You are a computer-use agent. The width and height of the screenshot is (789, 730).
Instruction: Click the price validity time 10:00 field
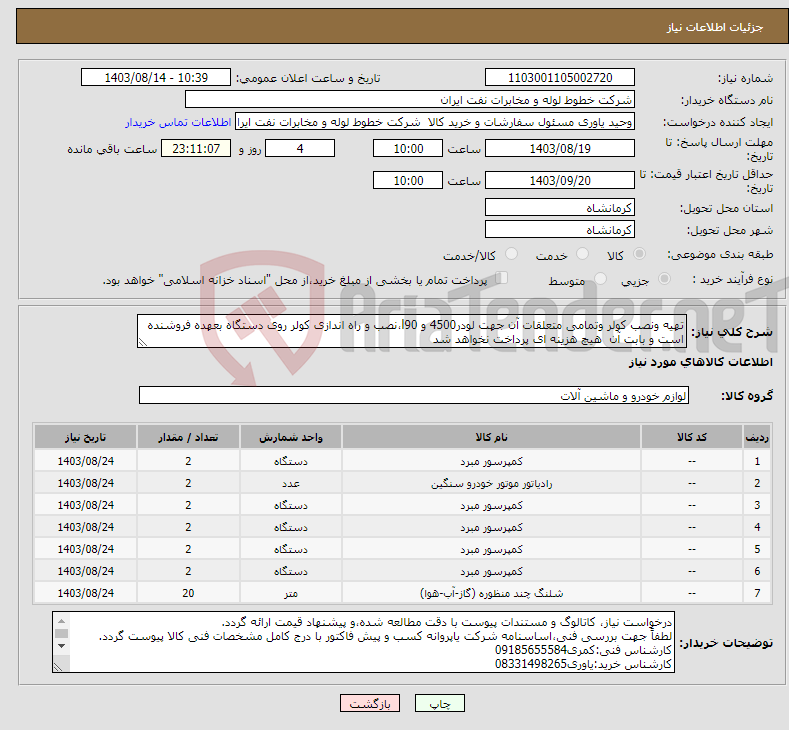[x=408, y=180]
